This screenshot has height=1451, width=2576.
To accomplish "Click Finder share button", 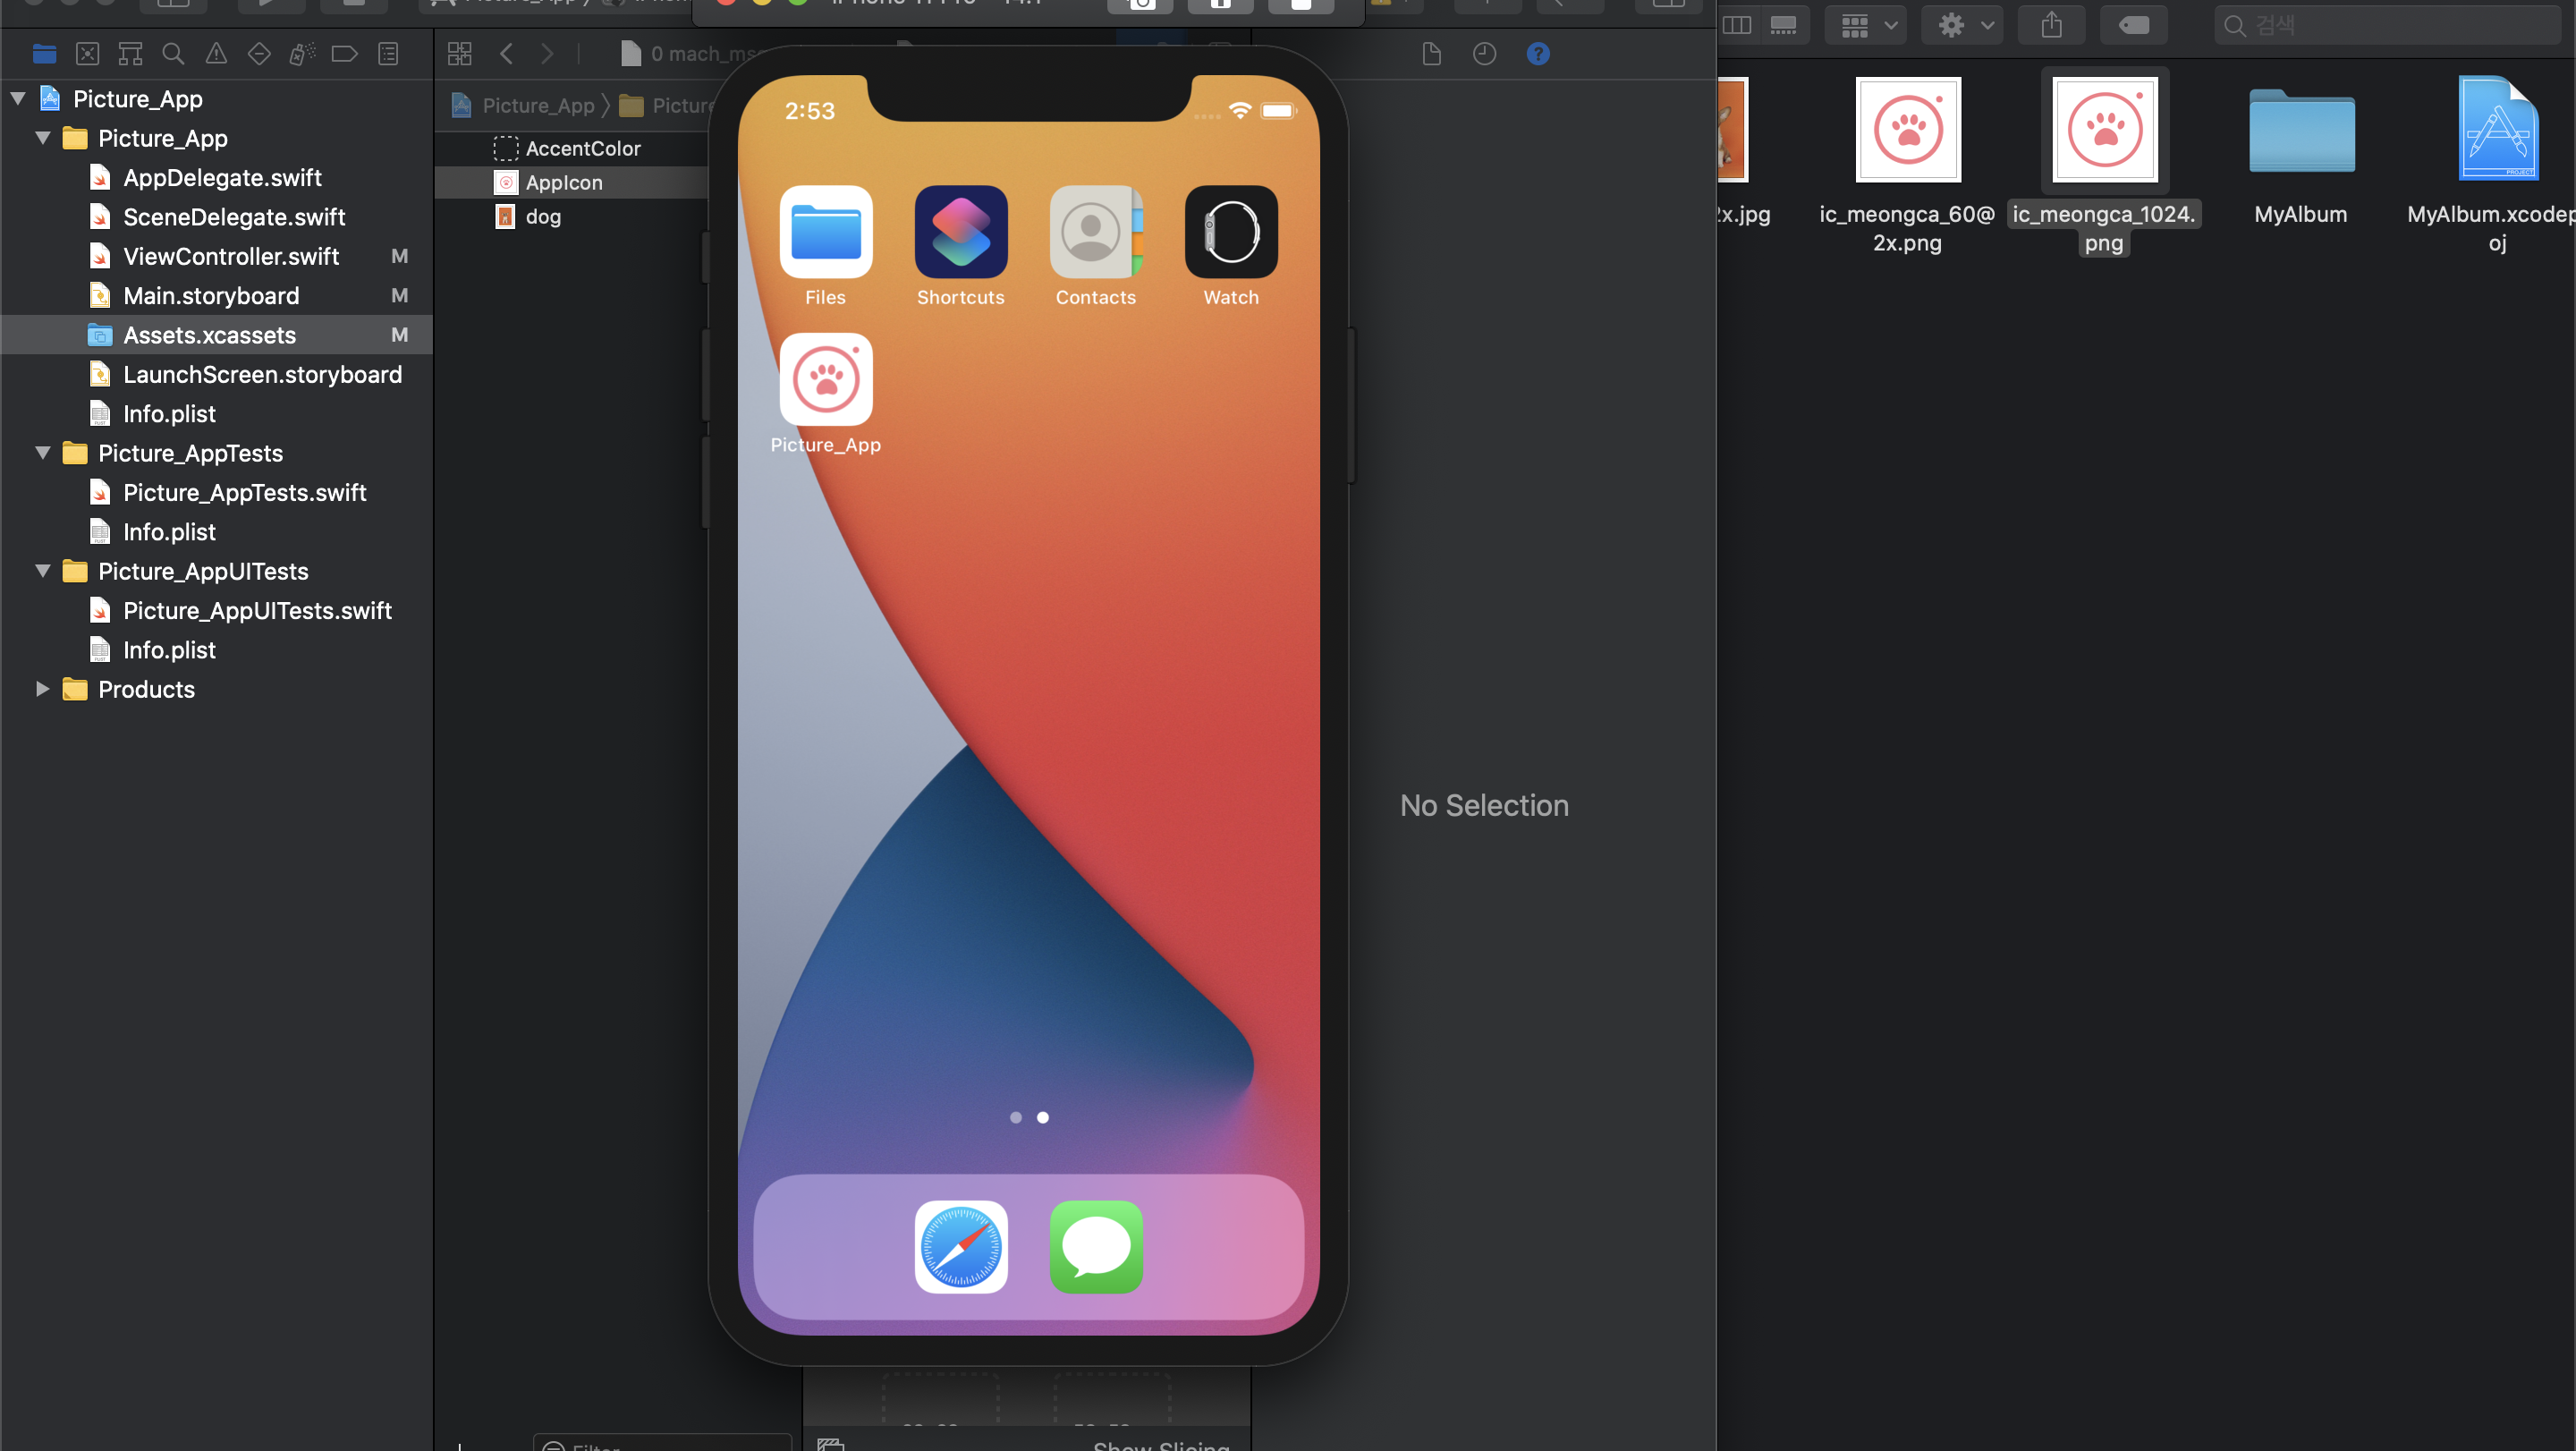I will pos(2051,25).
